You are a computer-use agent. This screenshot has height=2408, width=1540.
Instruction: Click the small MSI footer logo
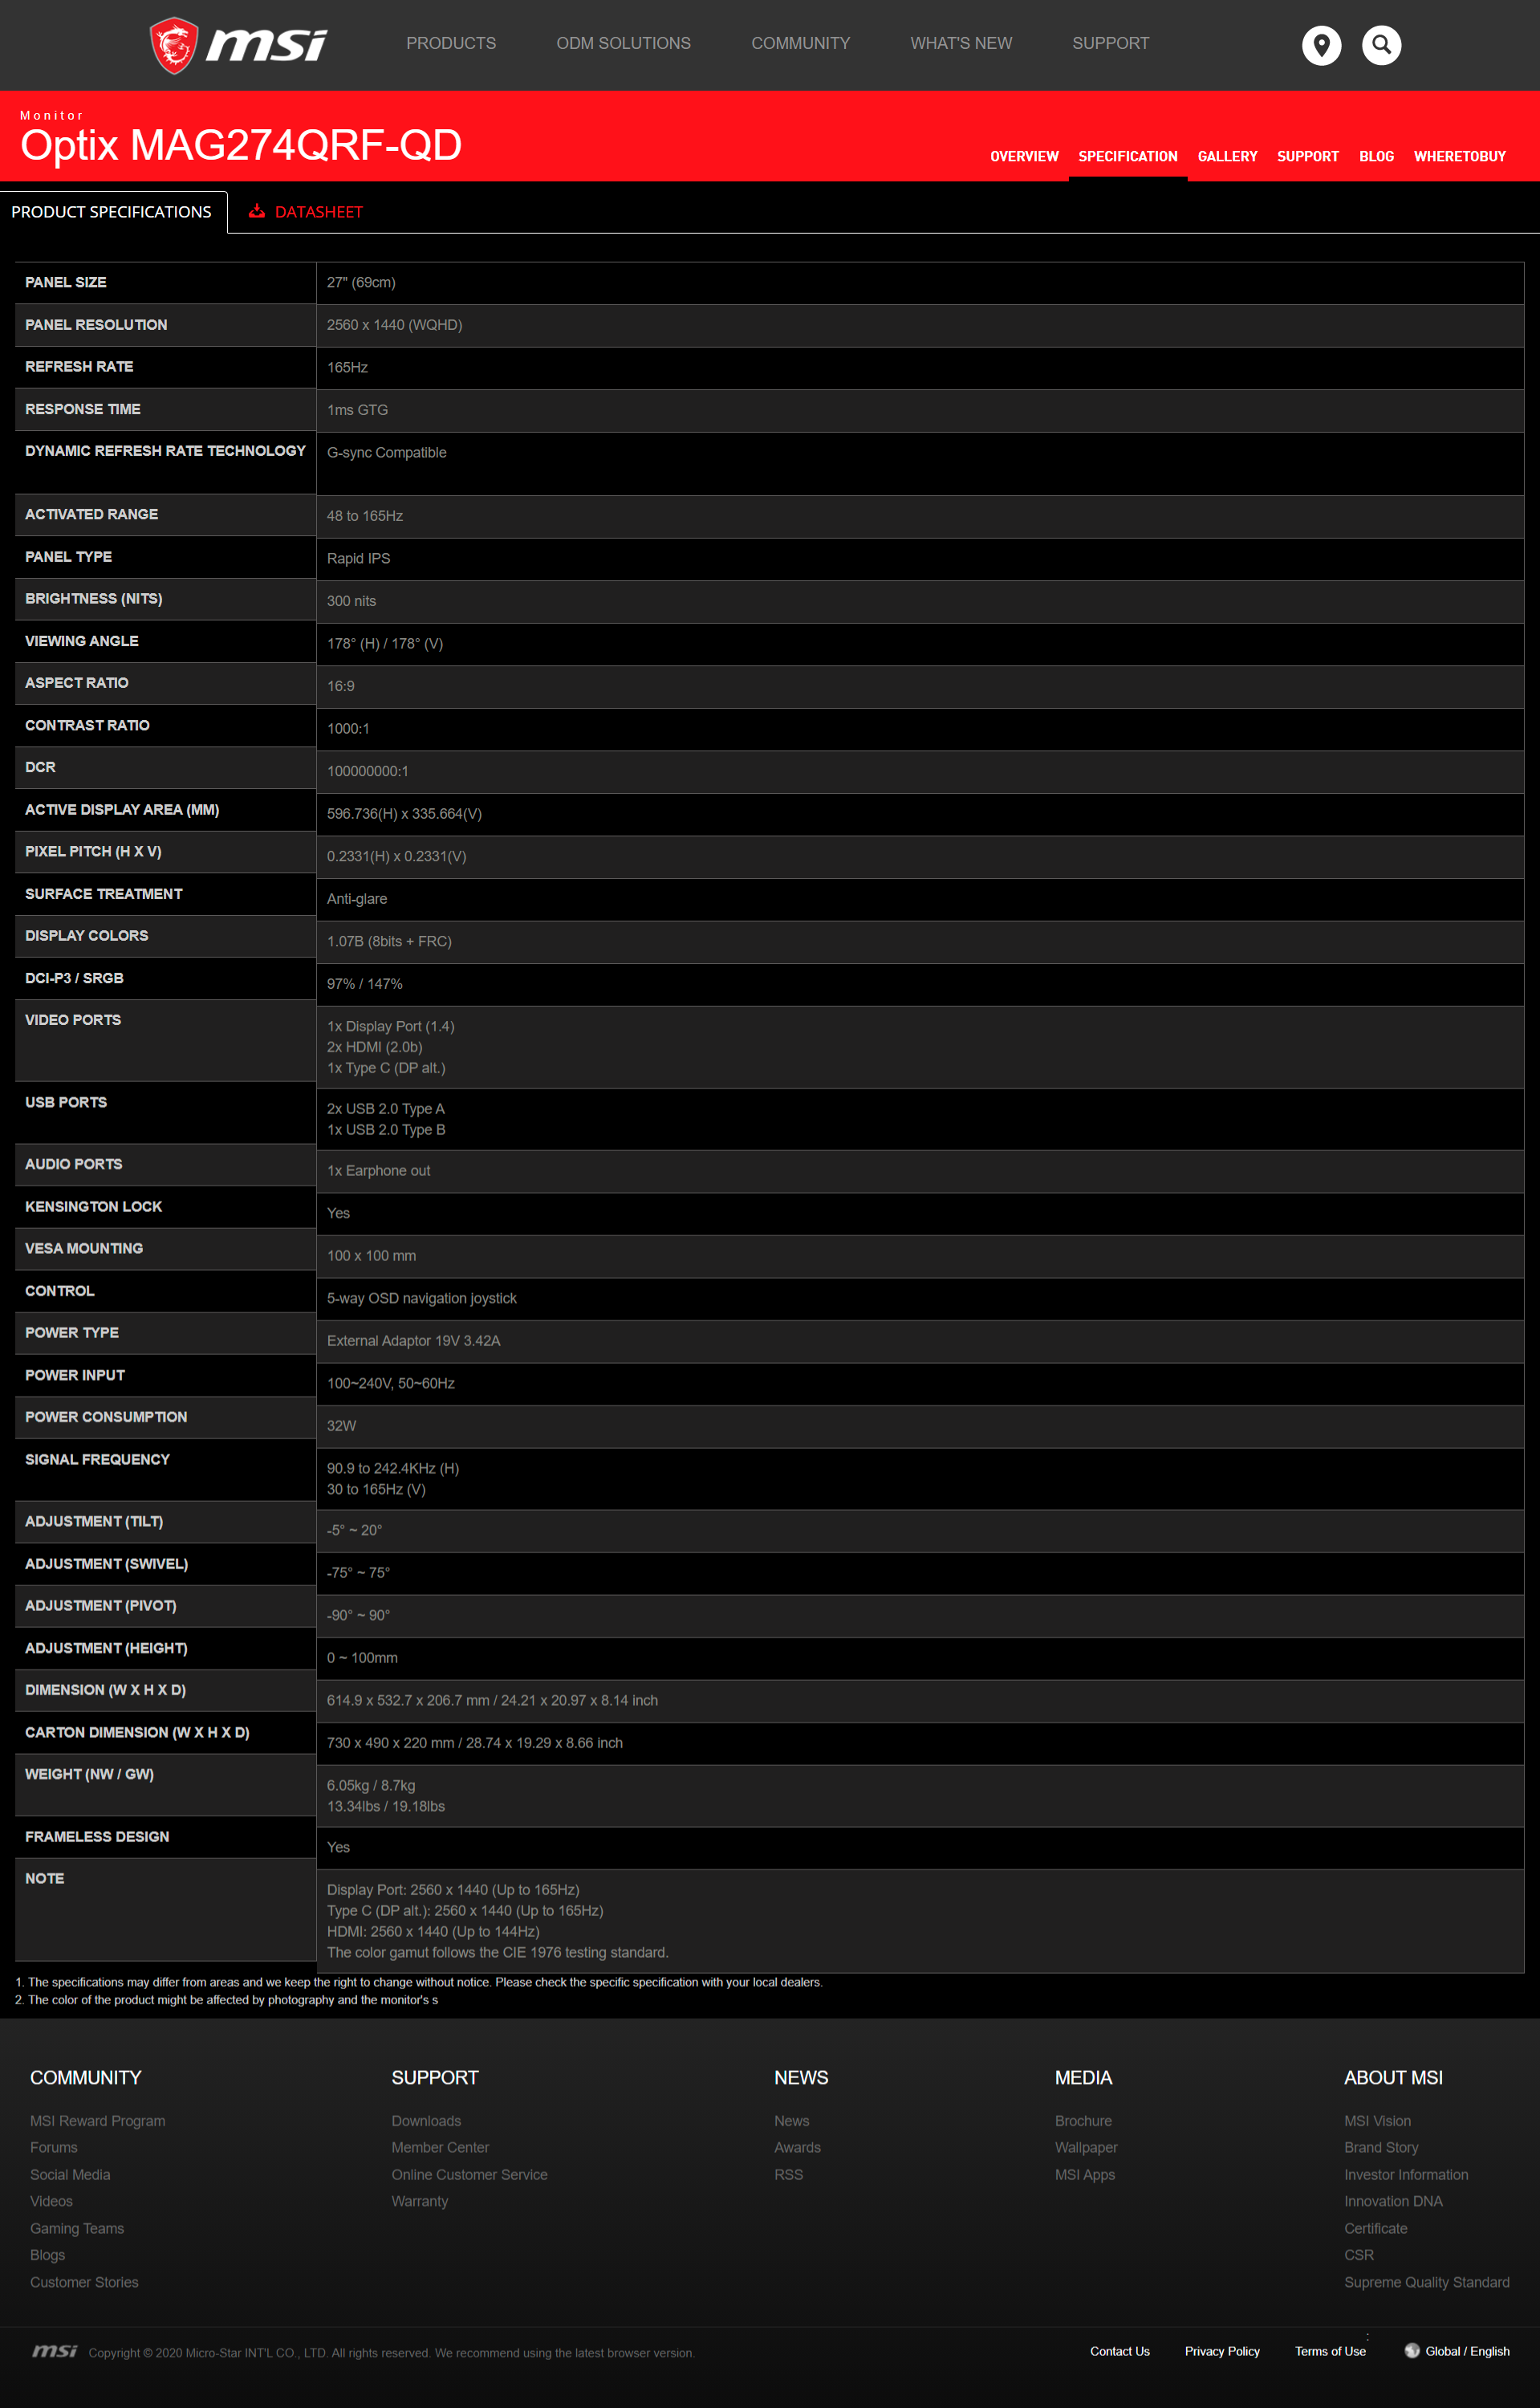point(55,2350)
